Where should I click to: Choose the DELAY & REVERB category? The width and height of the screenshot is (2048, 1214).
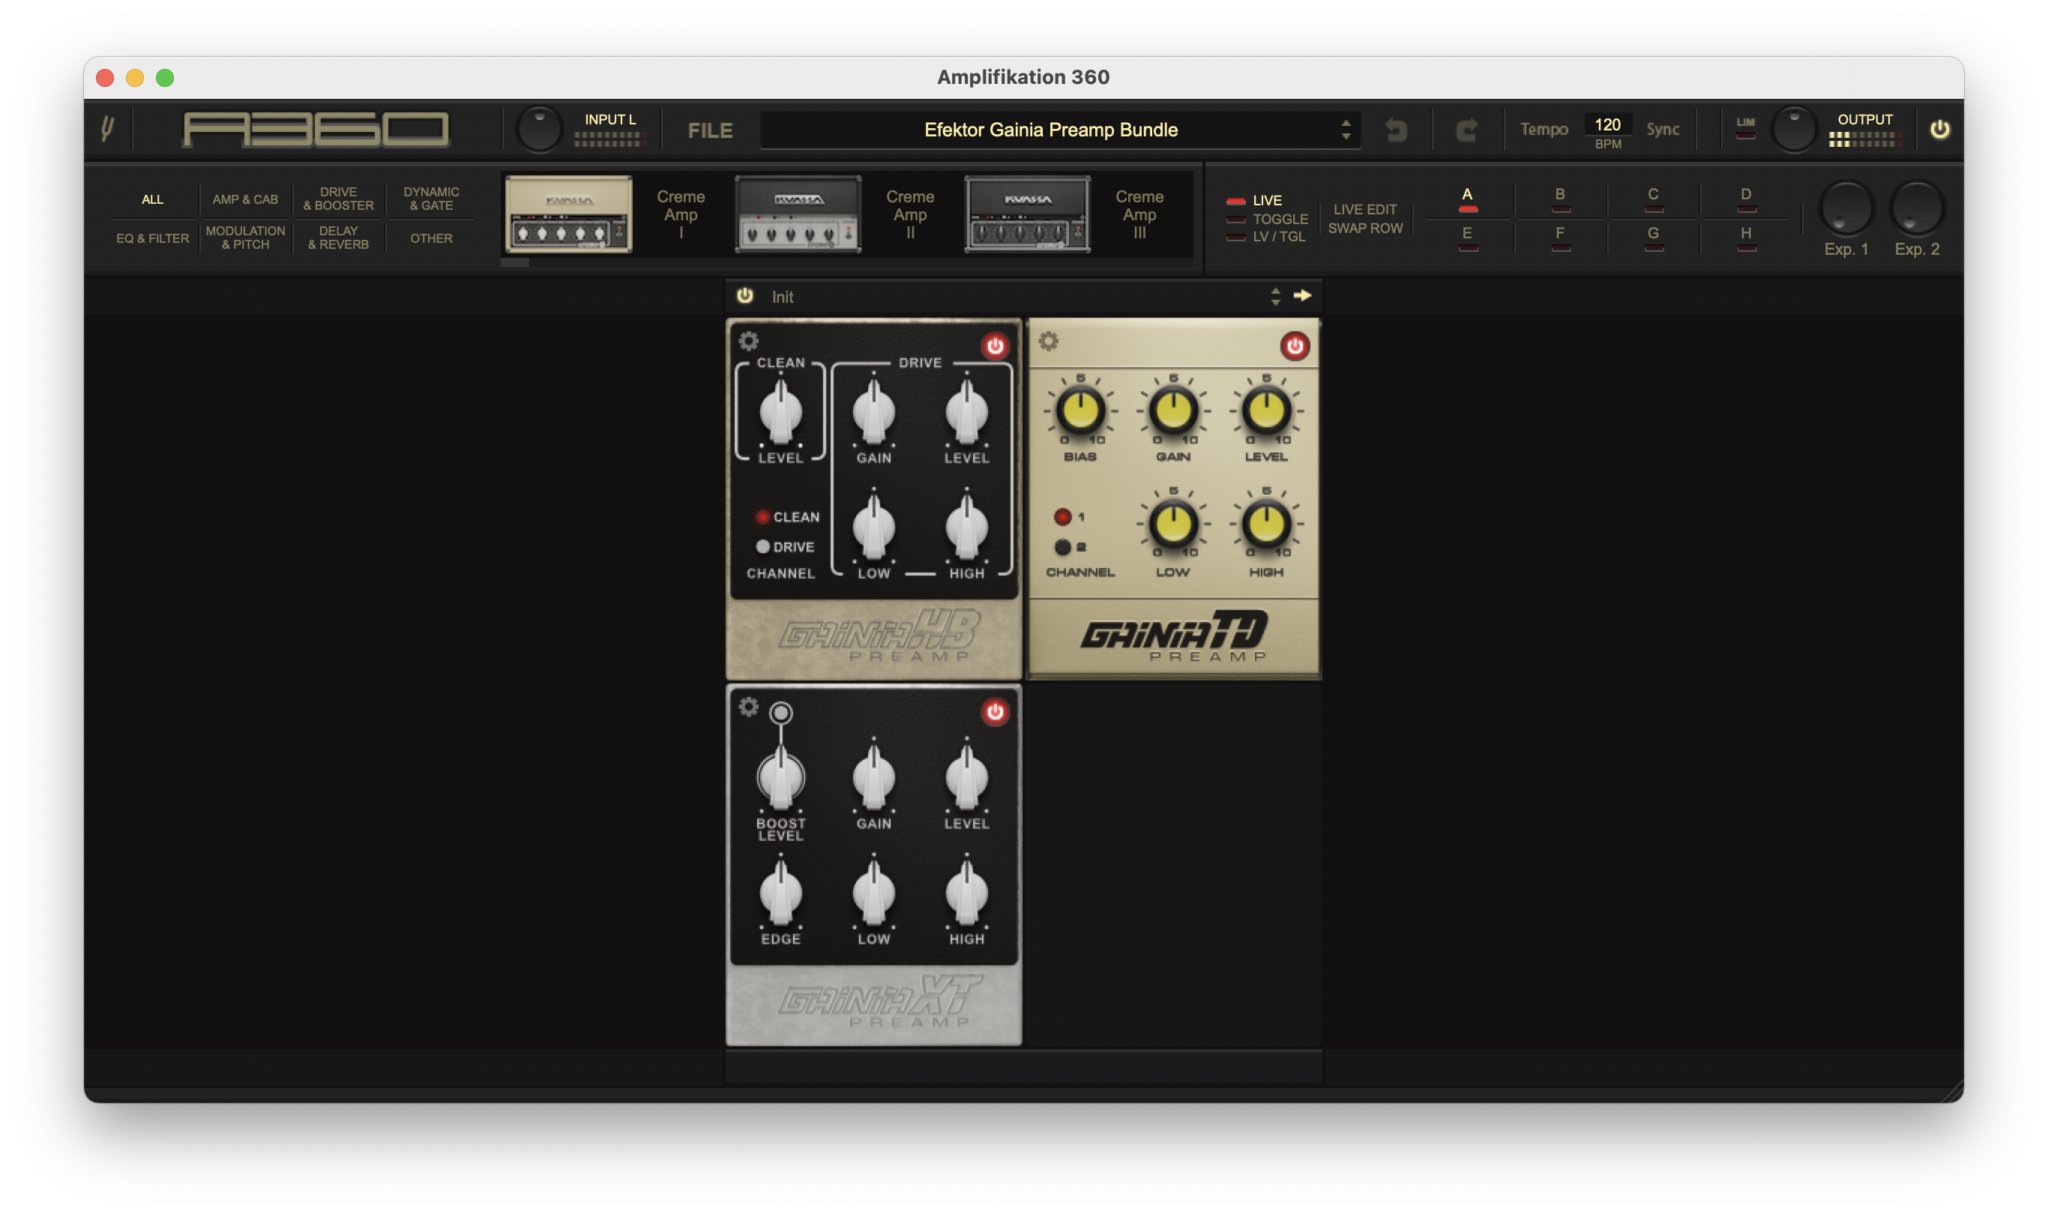pos(338,238)
